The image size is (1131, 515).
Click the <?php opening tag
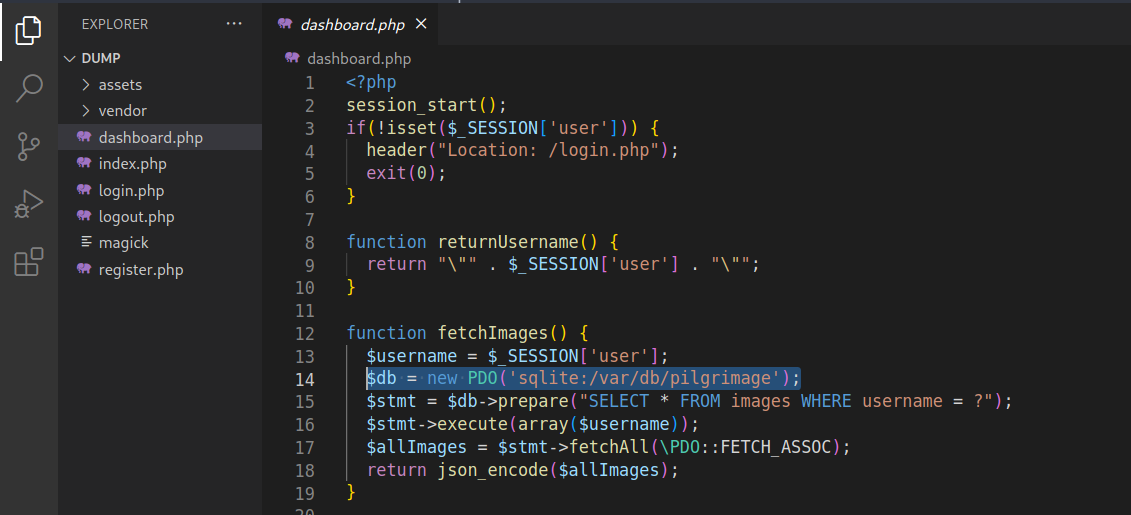point(371,83)
